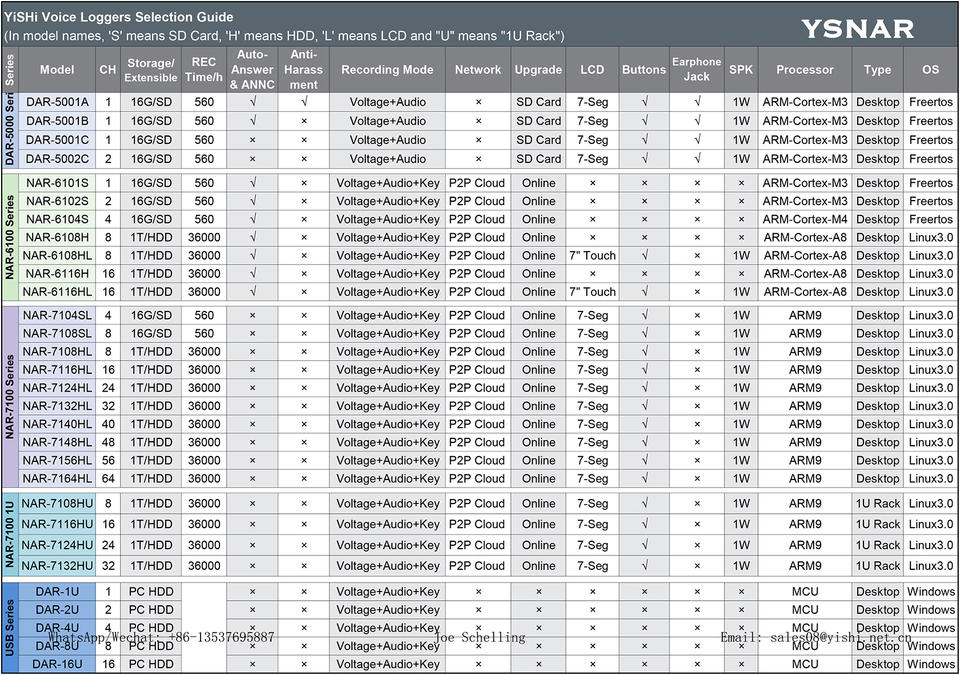
Task: Click the 'OS' column header
Action: pyautogui.click(x=931, y=70)
